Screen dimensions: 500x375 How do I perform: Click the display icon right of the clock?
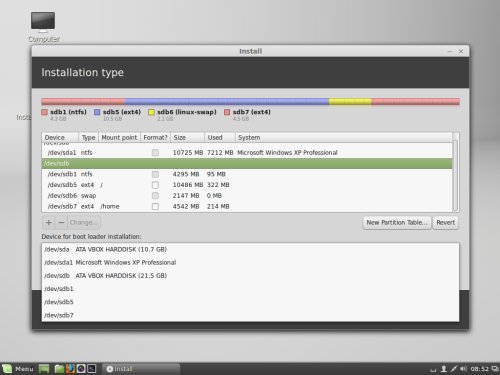tap(495, 369)
